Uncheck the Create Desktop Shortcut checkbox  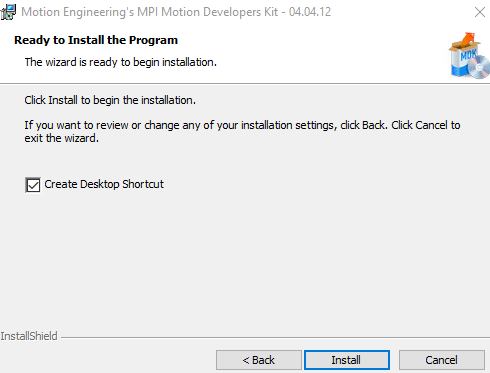pos(33,185)
